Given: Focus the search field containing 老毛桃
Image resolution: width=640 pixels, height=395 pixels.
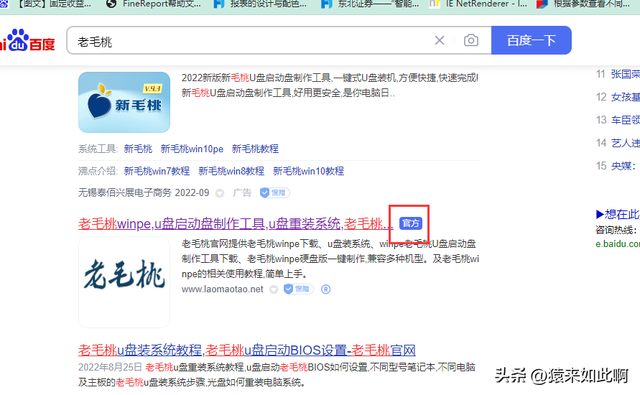Looking at the screenshot, I should pyautogui.click(x=249, y=40).
